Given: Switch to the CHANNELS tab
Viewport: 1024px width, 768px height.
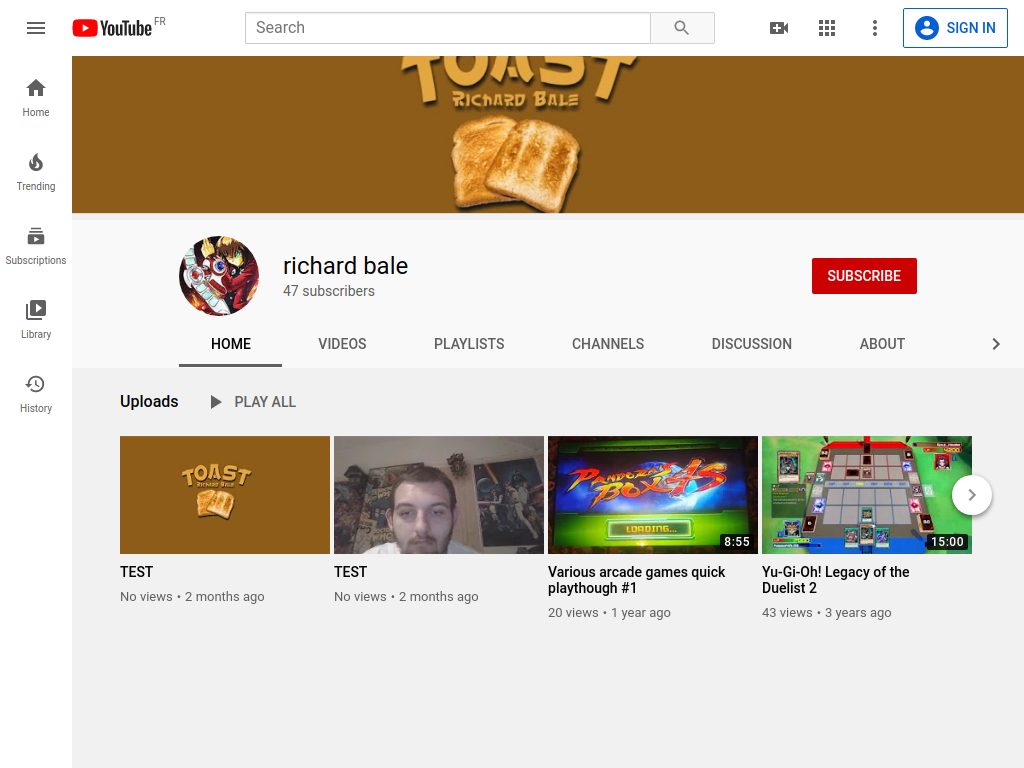Looking at the screenshot, I should point(608,344).
